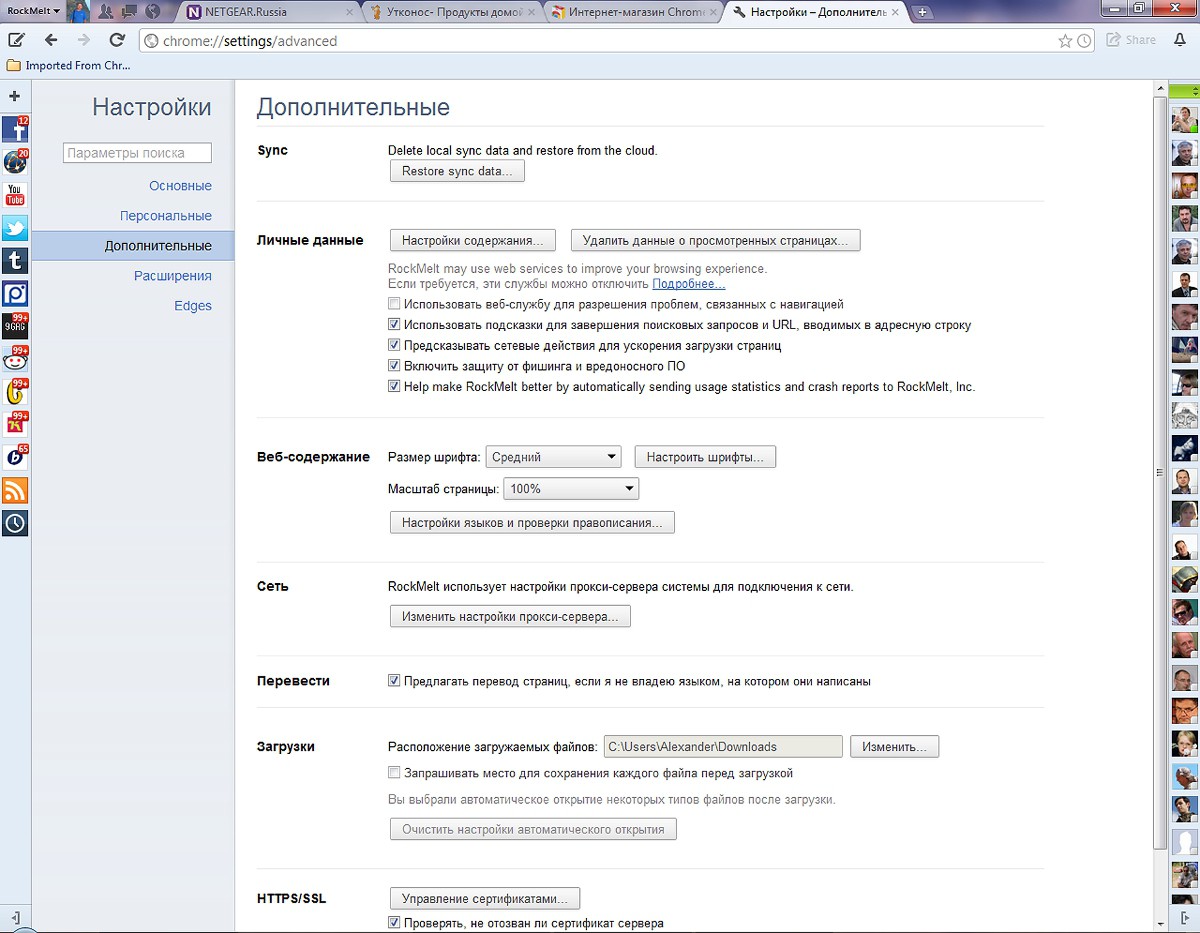Bookmark this page with the star icon
This screenshot has height=933, width=1200.
click(x=1065, y=41)
